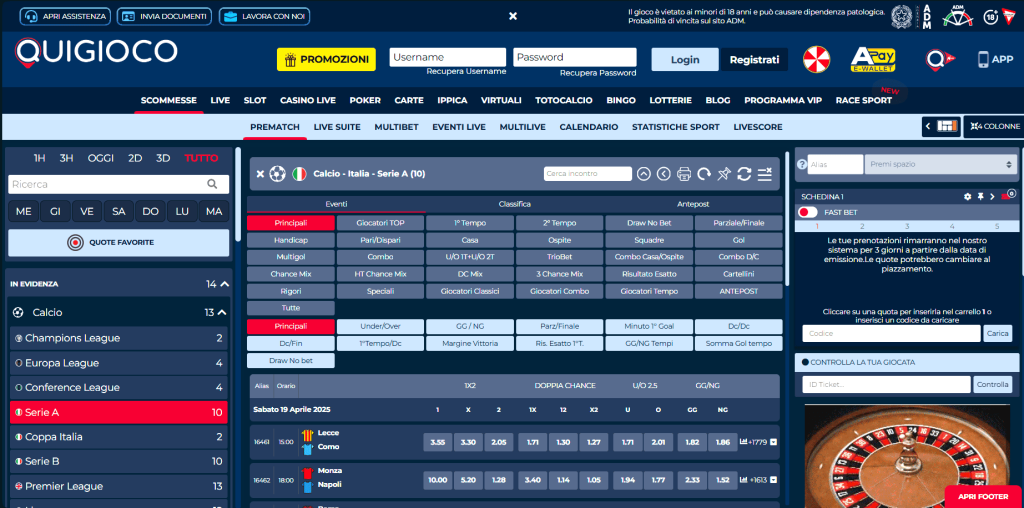
Task: Click the layout columns icon
Action: coord(947,126)
